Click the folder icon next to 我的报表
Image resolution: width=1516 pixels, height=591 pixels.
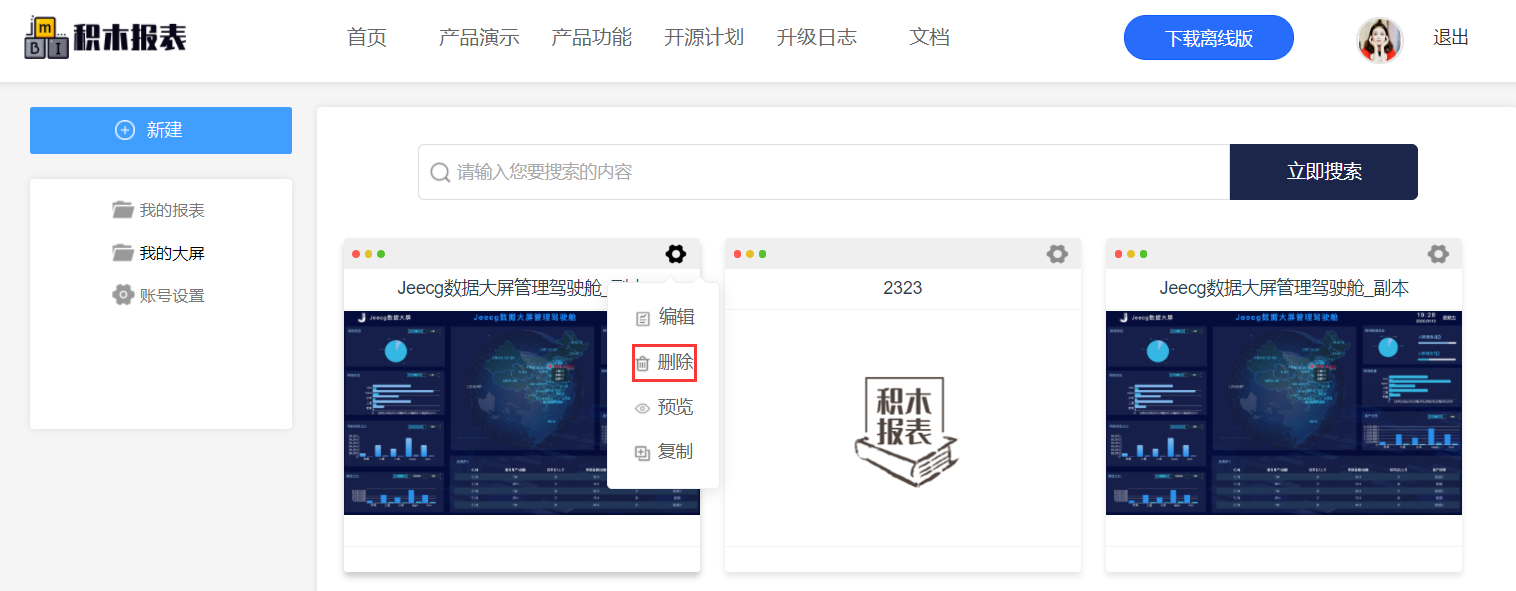pos(123,210)
